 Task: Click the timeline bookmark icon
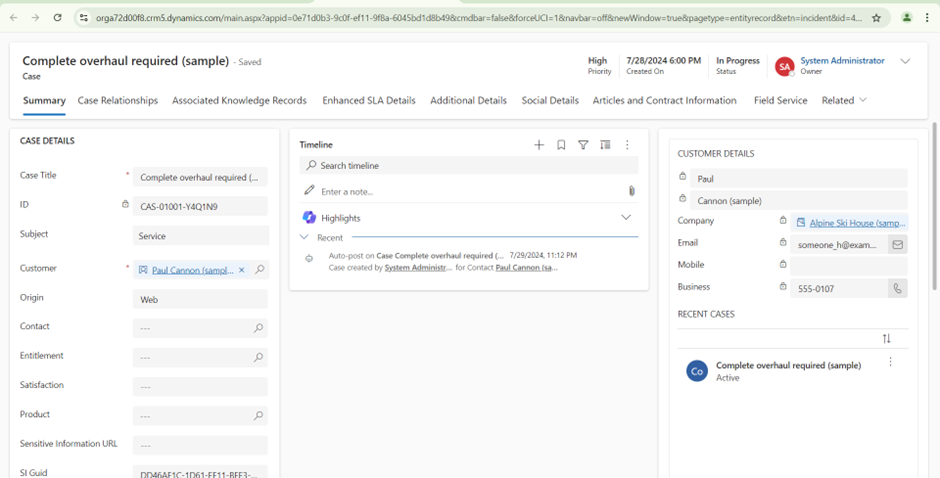(561, 145)
